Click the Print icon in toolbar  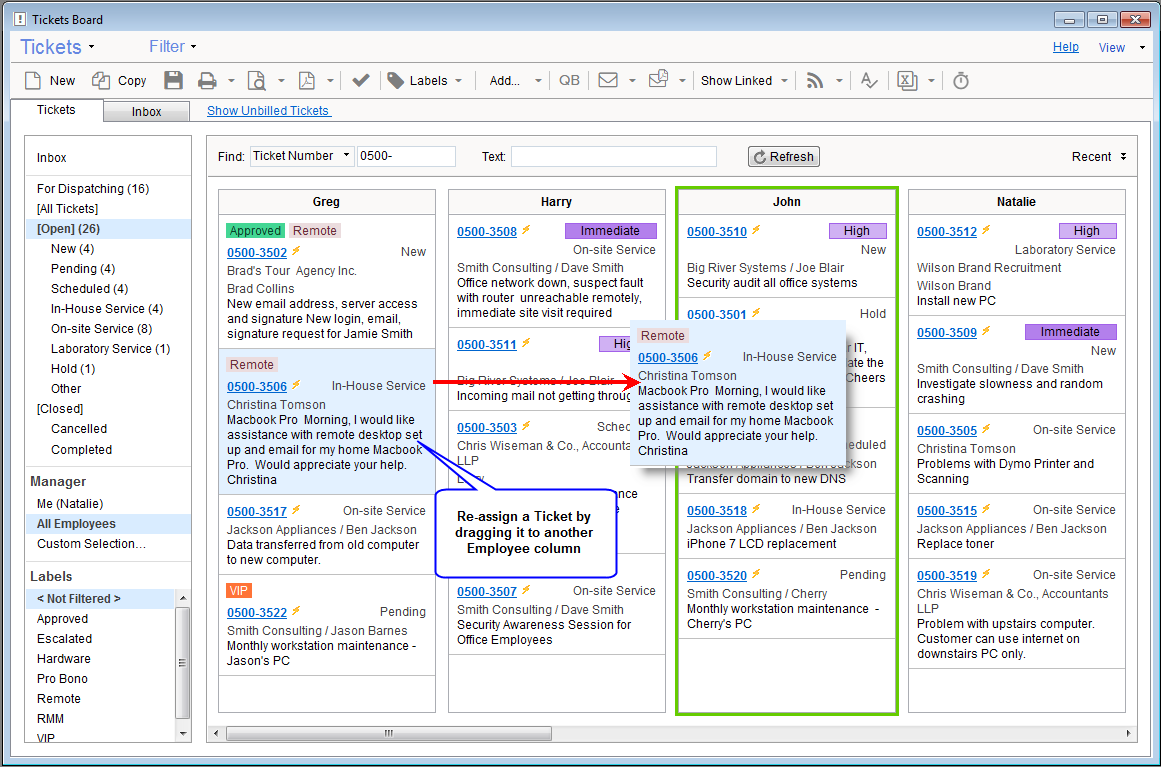coord(207,81)
